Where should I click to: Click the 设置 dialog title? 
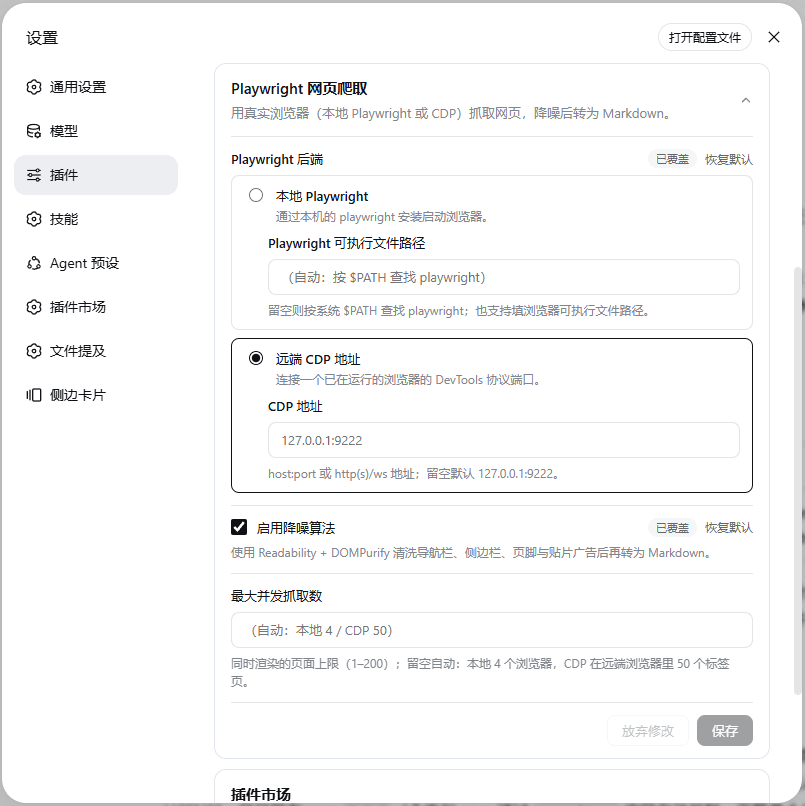pyautogui.click(x=42, y=38)
